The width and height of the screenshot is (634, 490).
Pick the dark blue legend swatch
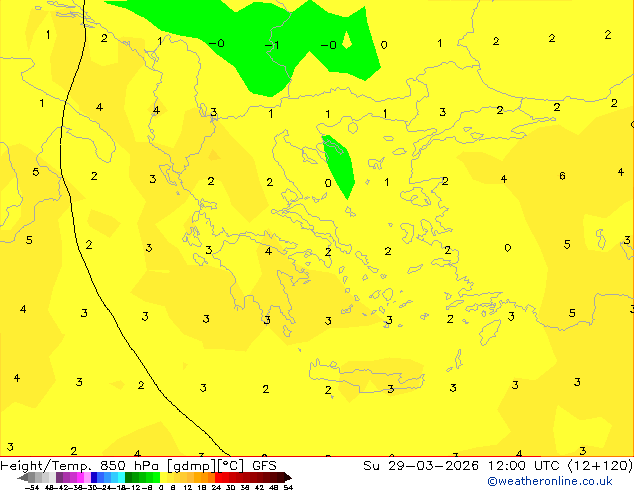tap(94, 477)
